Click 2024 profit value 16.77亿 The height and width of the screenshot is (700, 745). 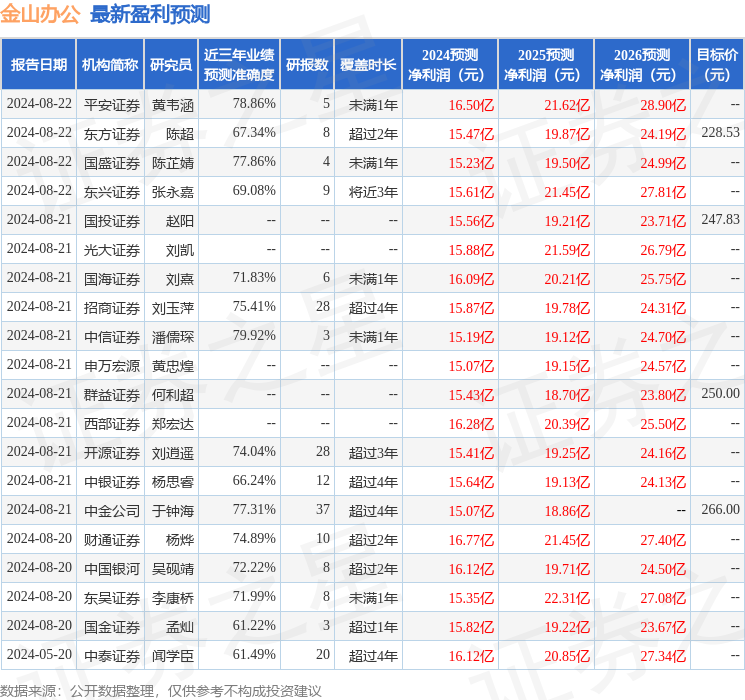click(x=471, y=540)
